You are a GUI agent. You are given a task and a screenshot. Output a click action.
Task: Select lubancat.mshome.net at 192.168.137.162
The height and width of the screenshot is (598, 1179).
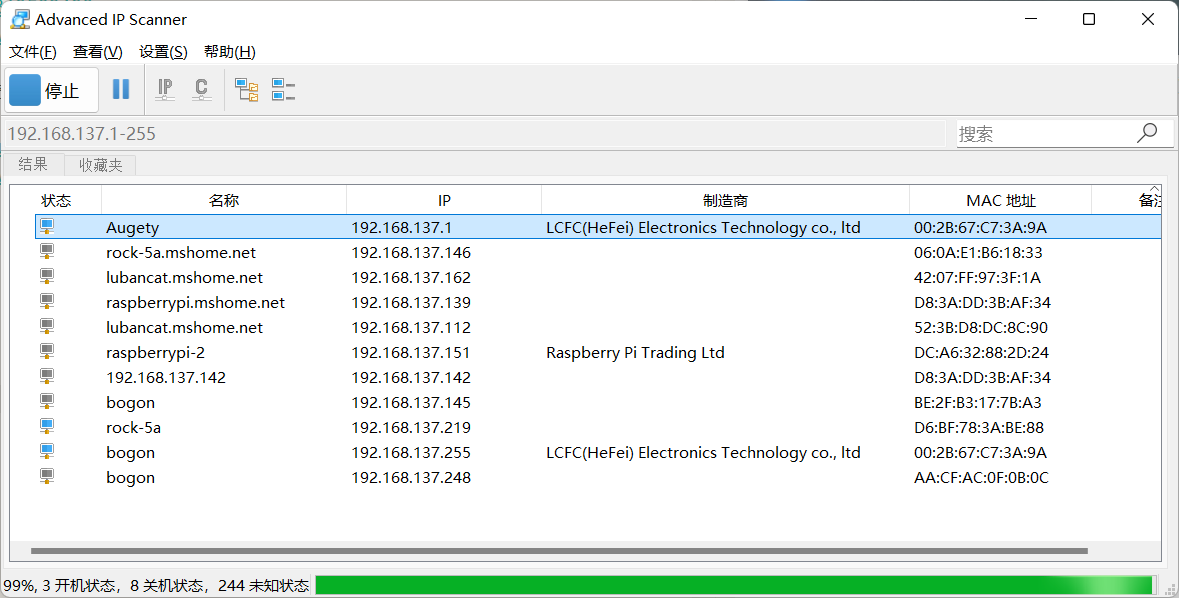pyautogui.click(x=184, y=278)
